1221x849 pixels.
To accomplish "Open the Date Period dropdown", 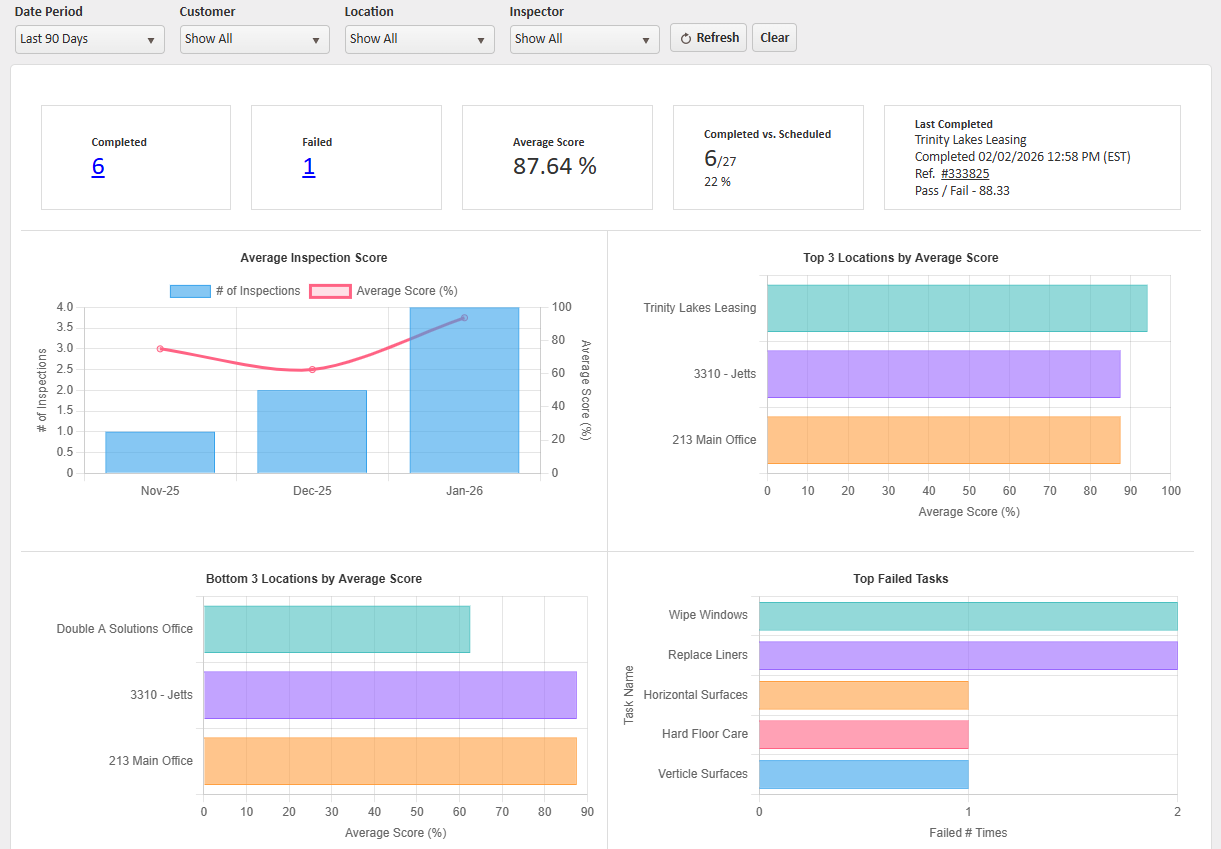I will click(x=89, y=39).
